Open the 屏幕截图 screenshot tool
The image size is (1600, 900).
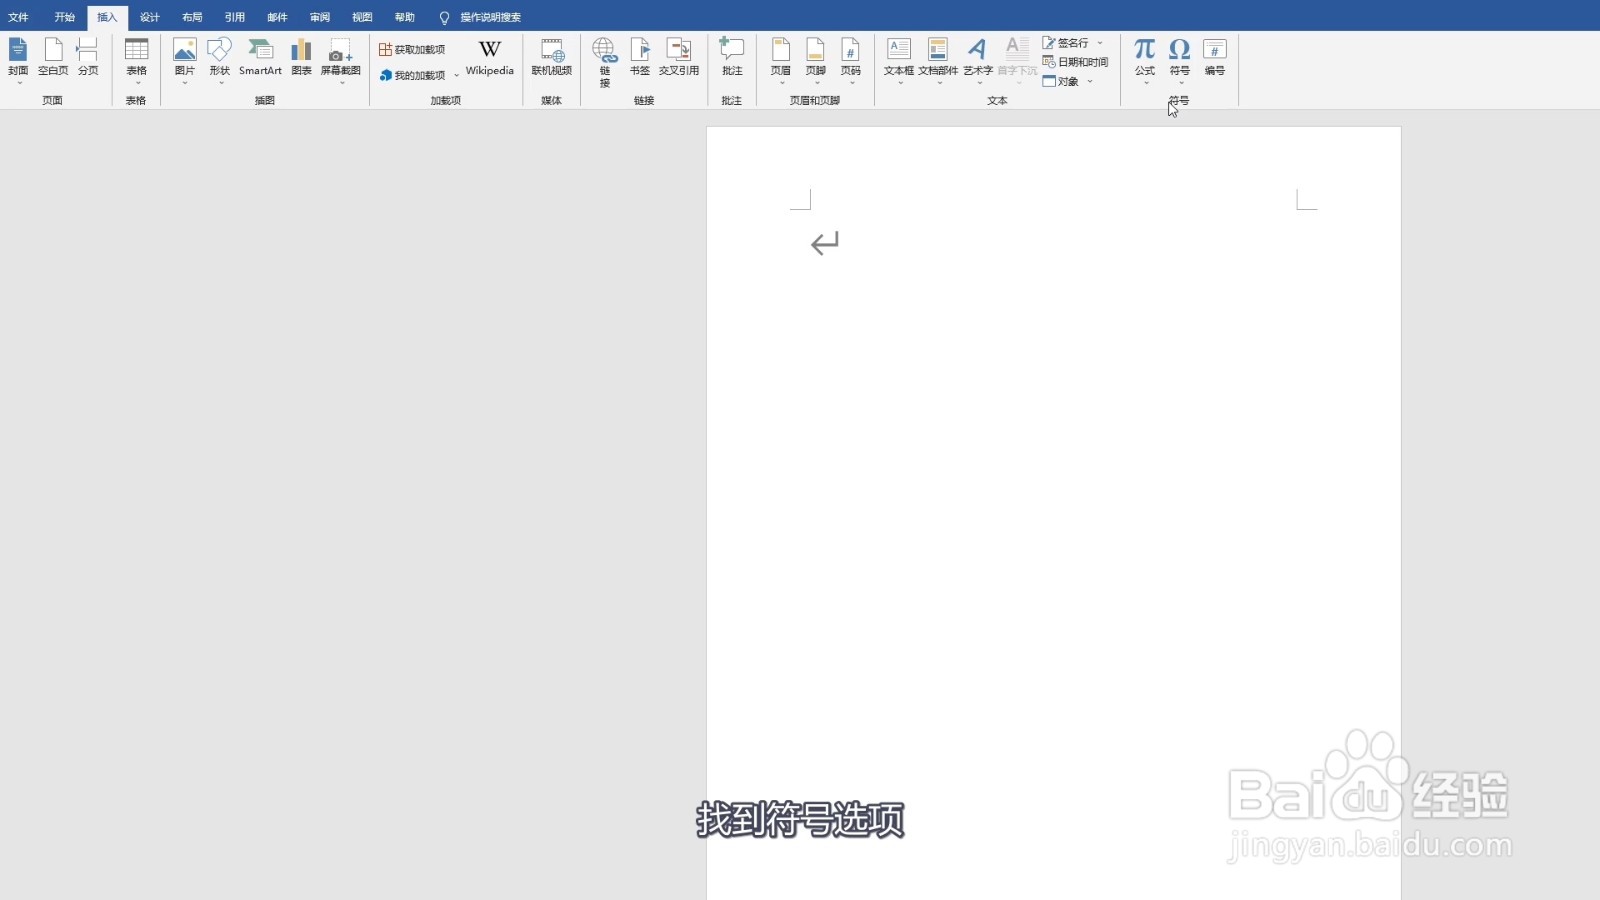341,60
